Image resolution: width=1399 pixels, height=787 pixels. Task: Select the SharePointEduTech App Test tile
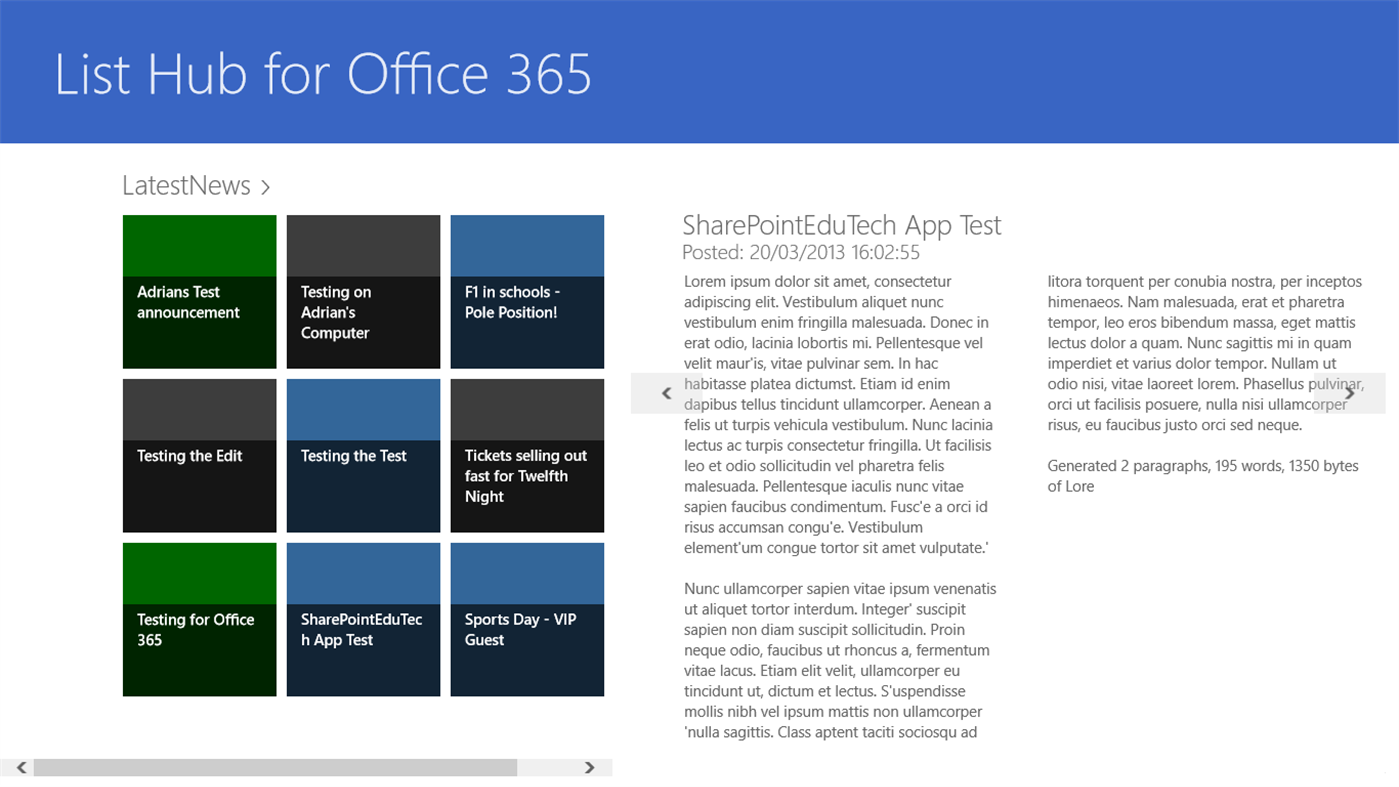(x=363, y=619)
